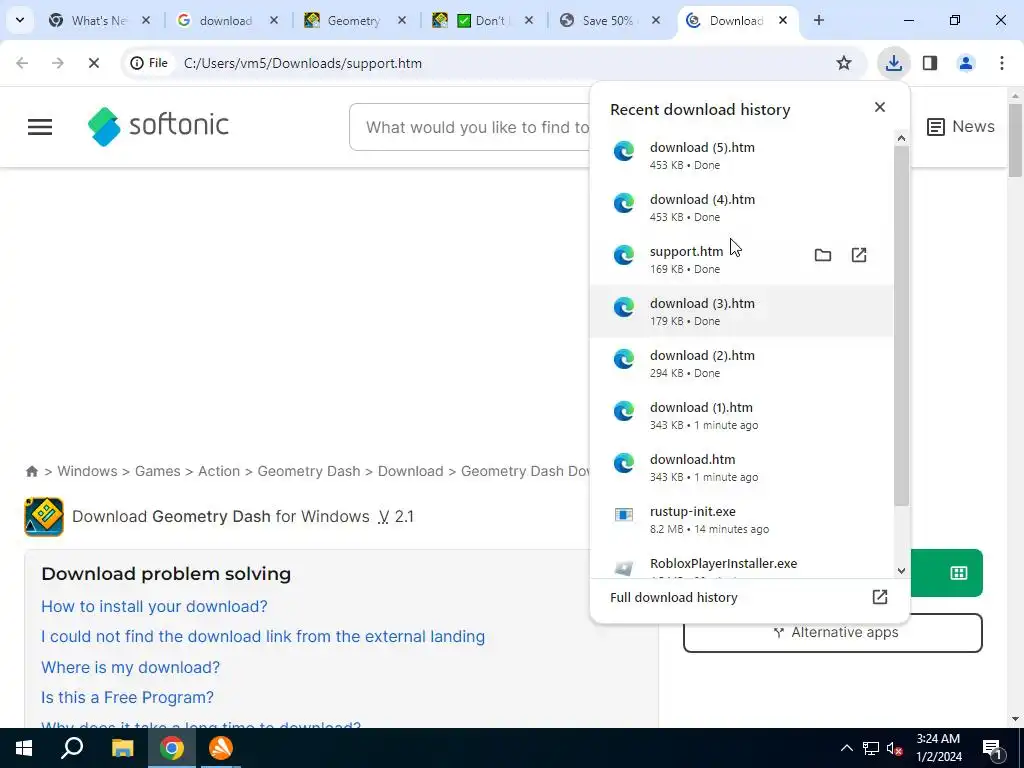This screenshot has height=768, width=1024.
Task: Click the Games breadcrumb link
Action: tap(157, 471)
